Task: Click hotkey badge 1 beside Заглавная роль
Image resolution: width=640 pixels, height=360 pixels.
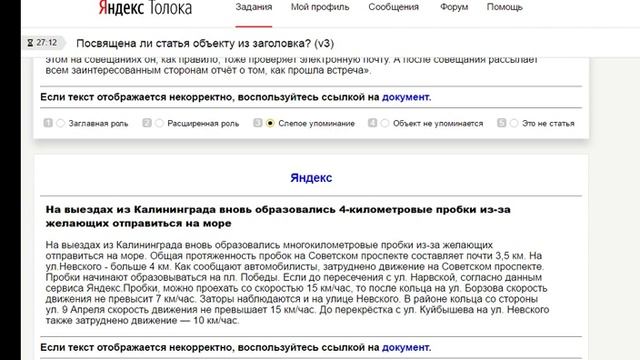Action: pos(48,123)
